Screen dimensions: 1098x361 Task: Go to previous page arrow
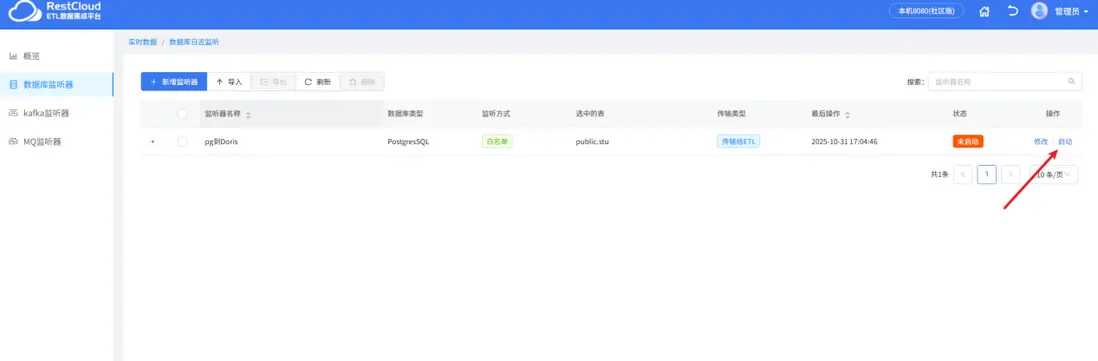[963, 174]
